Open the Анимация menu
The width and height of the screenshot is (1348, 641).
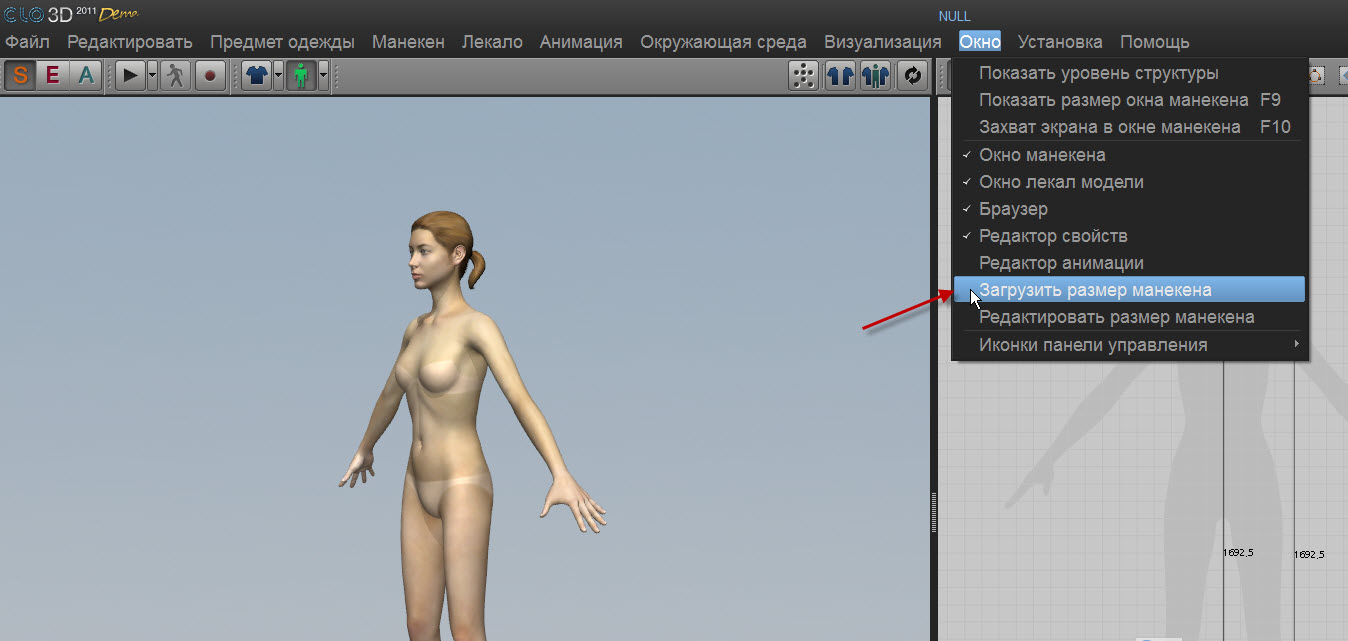(x=581, y=42)
